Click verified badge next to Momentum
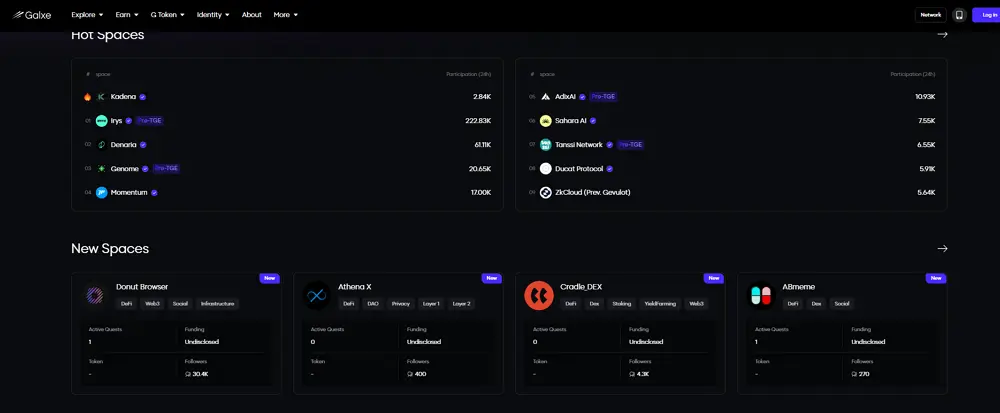Image resolution: width=1000 pixels, height=413 pixels. pos(154,192)
